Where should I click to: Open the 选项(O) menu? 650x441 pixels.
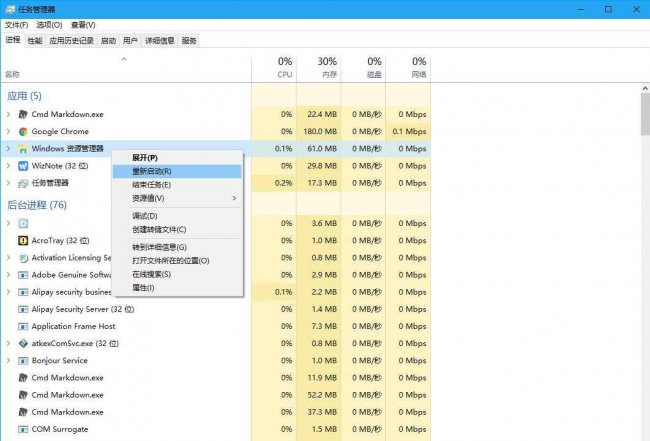click(49, 25)
